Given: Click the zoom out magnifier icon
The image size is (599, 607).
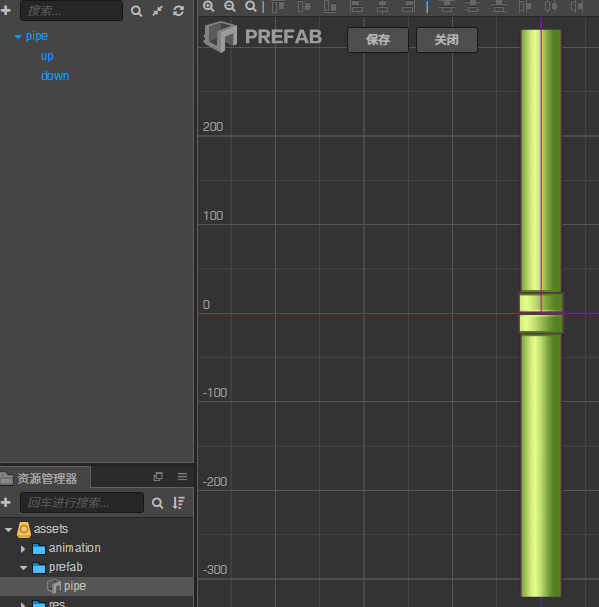Looking at the screenshot, I should coord(230,6).
